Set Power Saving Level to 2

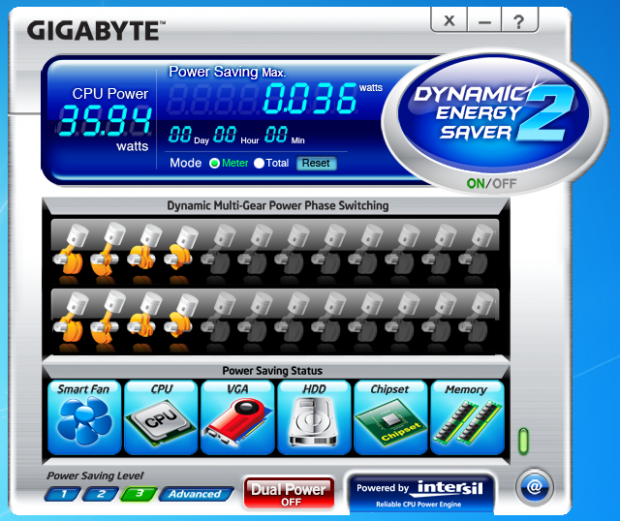(100, 494)
